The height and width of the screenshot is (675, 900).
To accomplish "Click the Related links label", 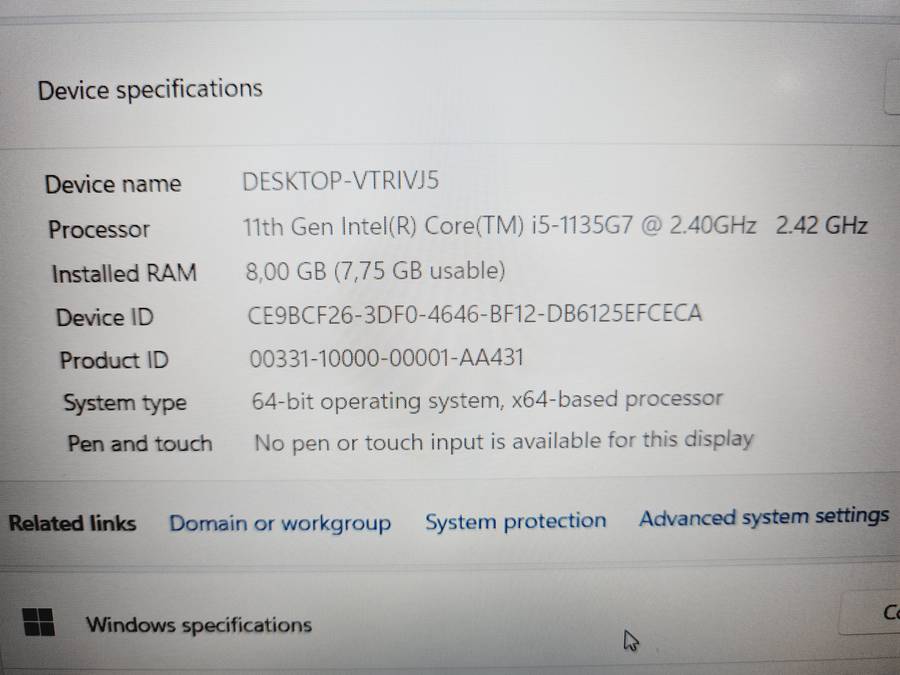I will pos(72,523).
